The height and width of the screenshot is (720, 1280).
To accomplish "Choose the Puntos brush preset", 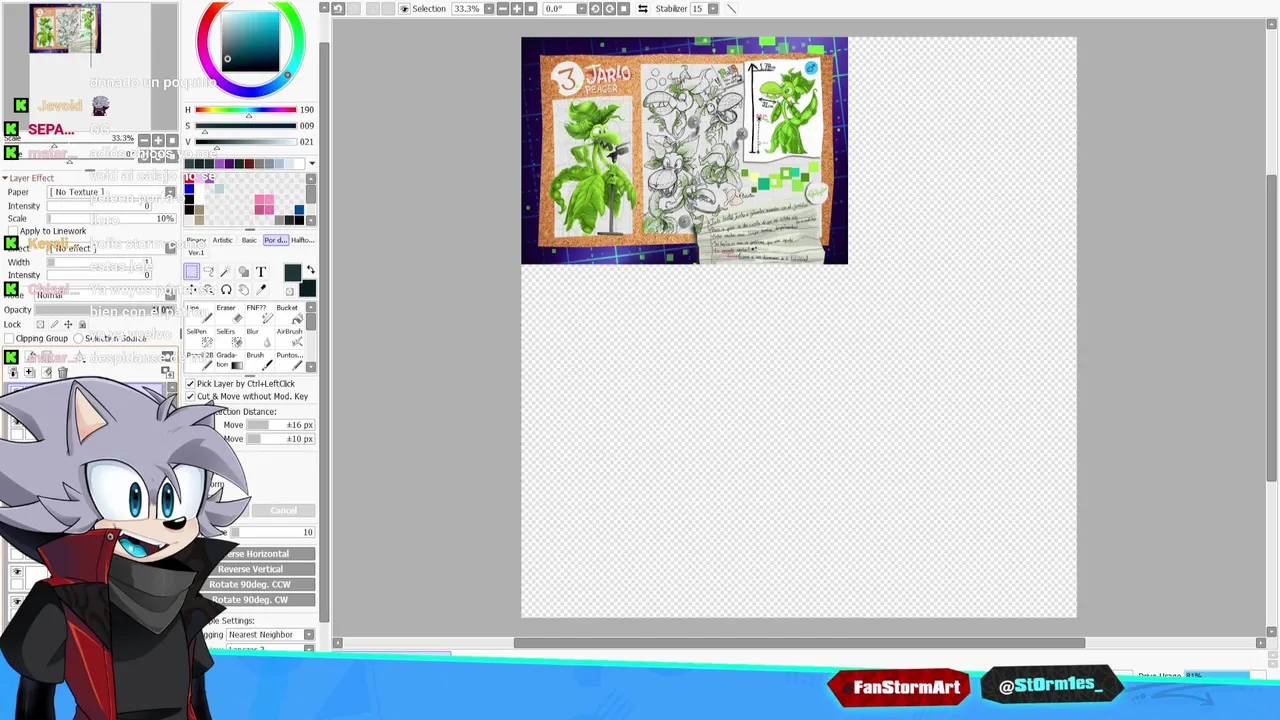I will coord(289,360).
